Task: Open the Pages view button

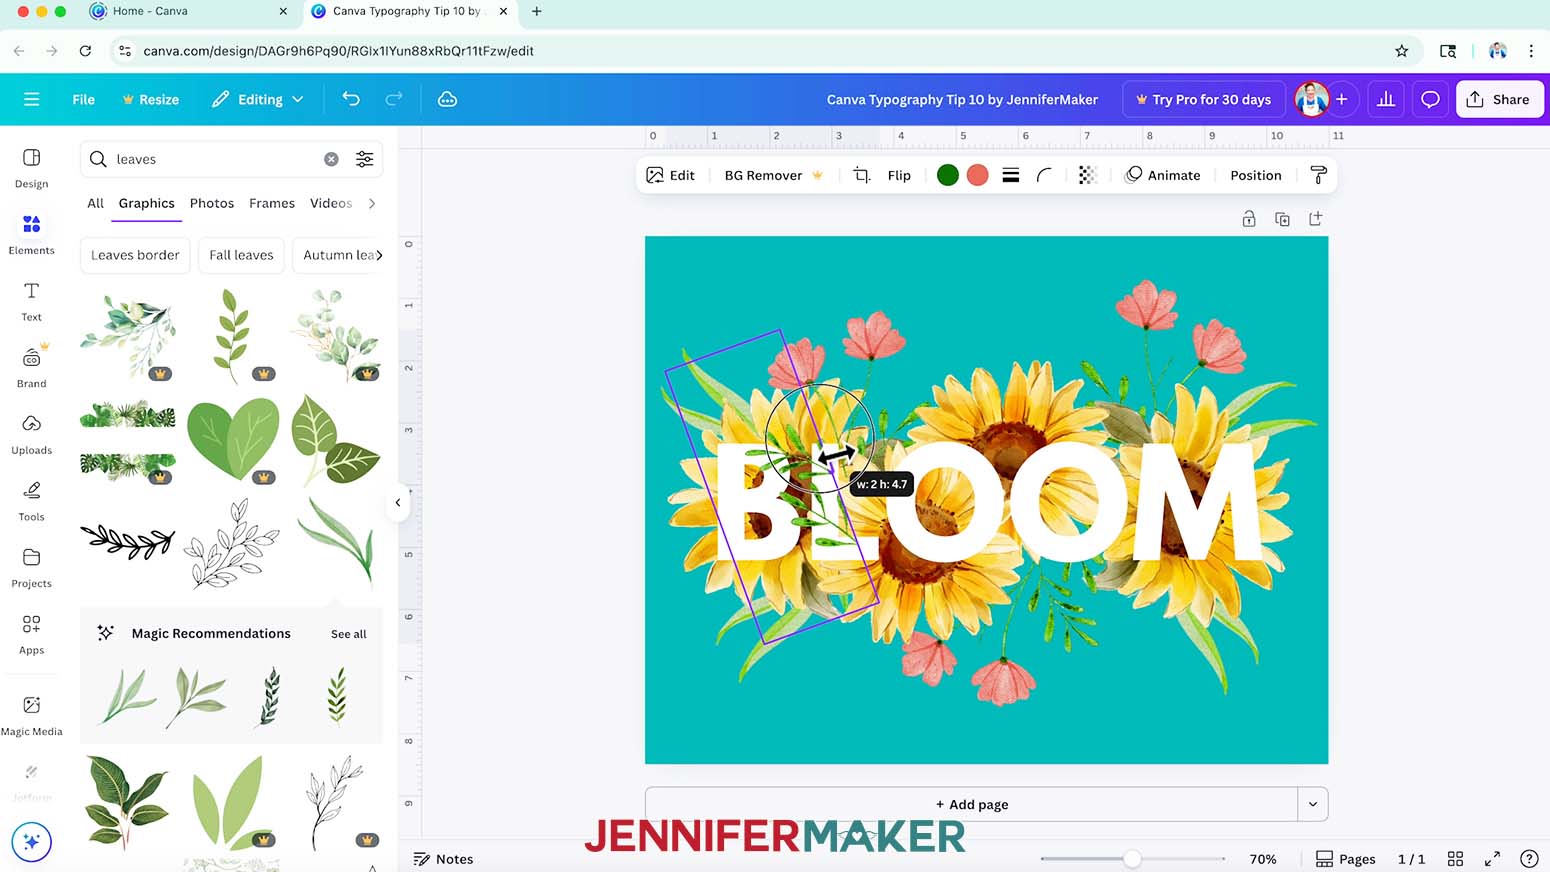Action: (x=1346, y=859)
